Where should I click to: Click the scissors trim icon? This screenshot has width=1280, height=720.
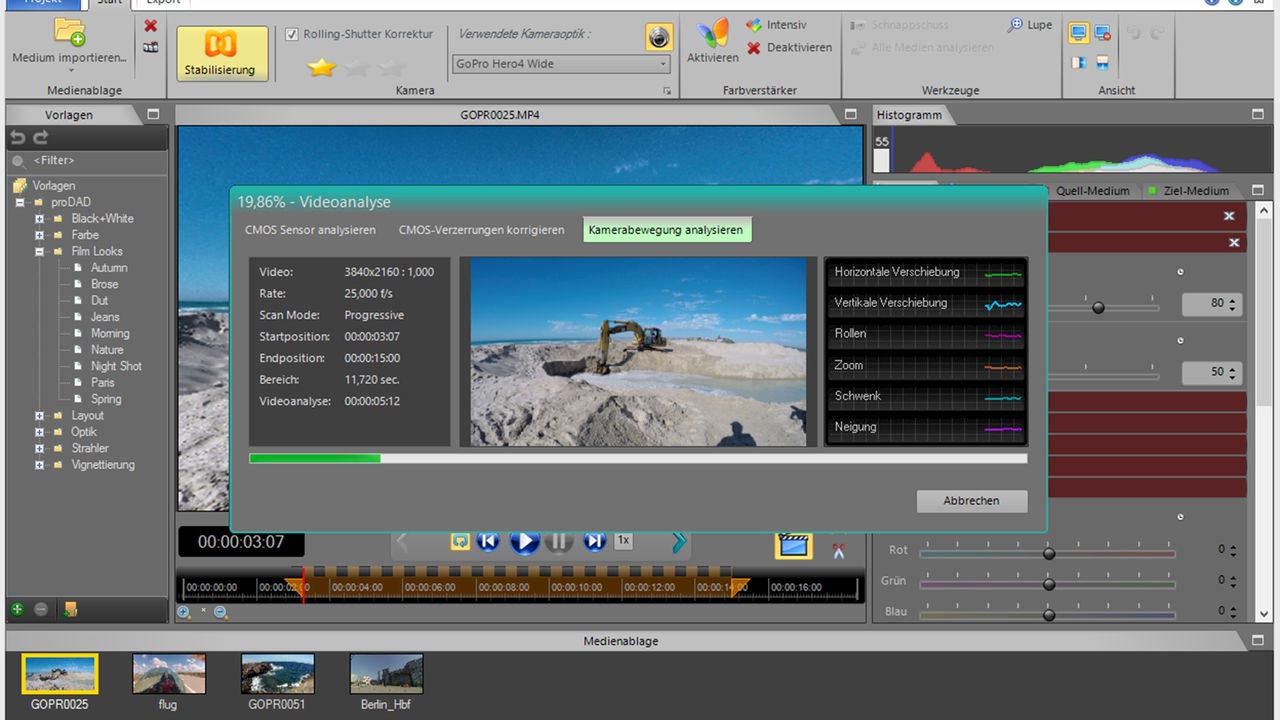[x=838, y=549]
